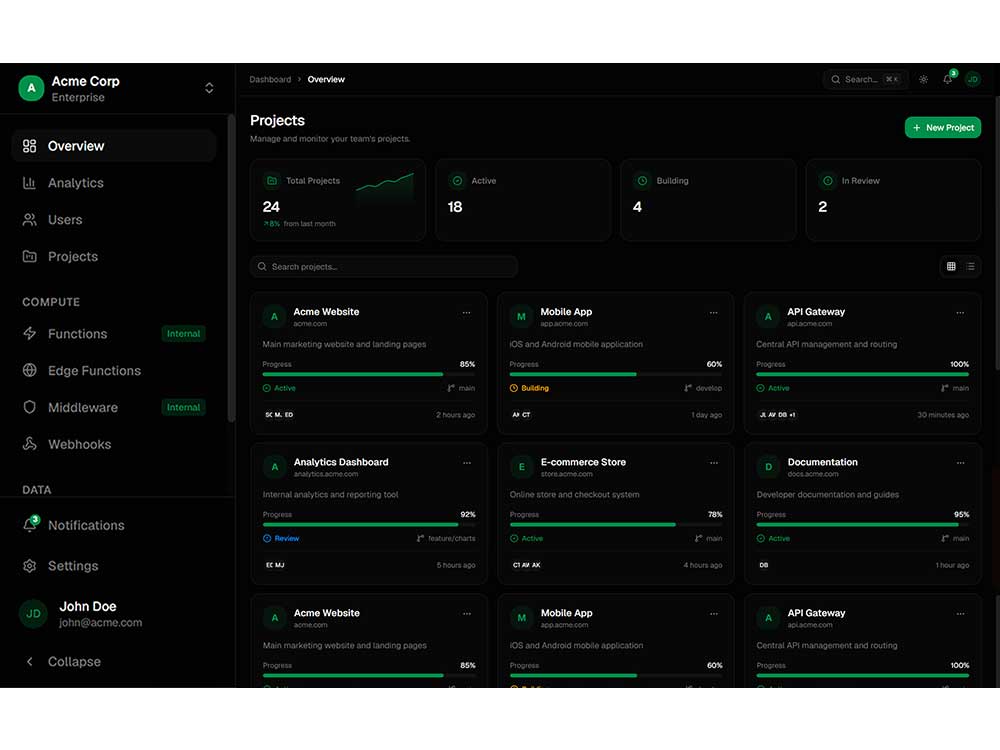This screenshot has width=1000, height=750.
Task: Open Analytics in the sidebar
Action: (x=114, y=183)
